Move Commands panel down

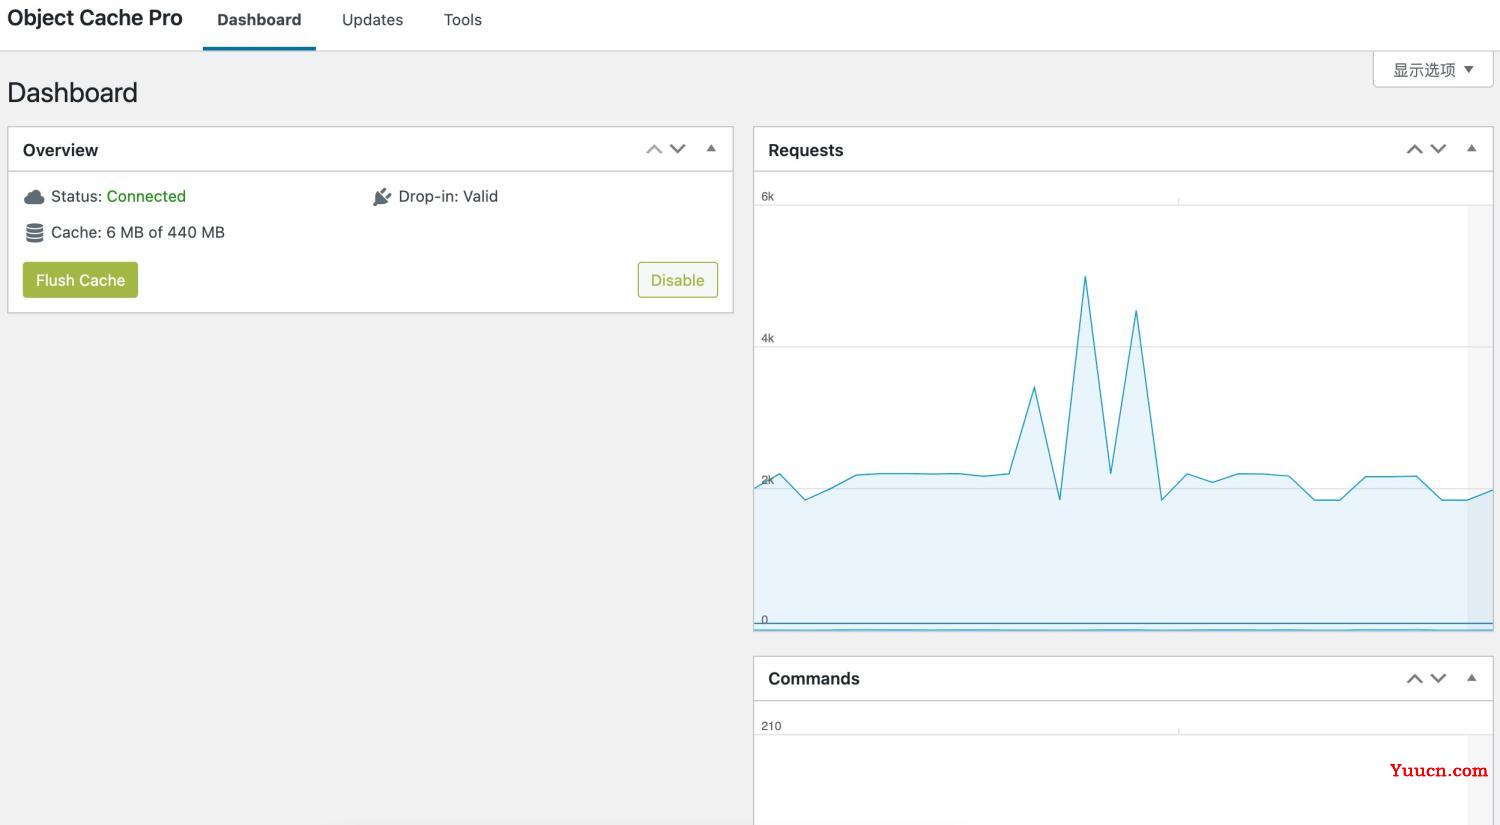pyautogui.click(x=1438, y=678)
